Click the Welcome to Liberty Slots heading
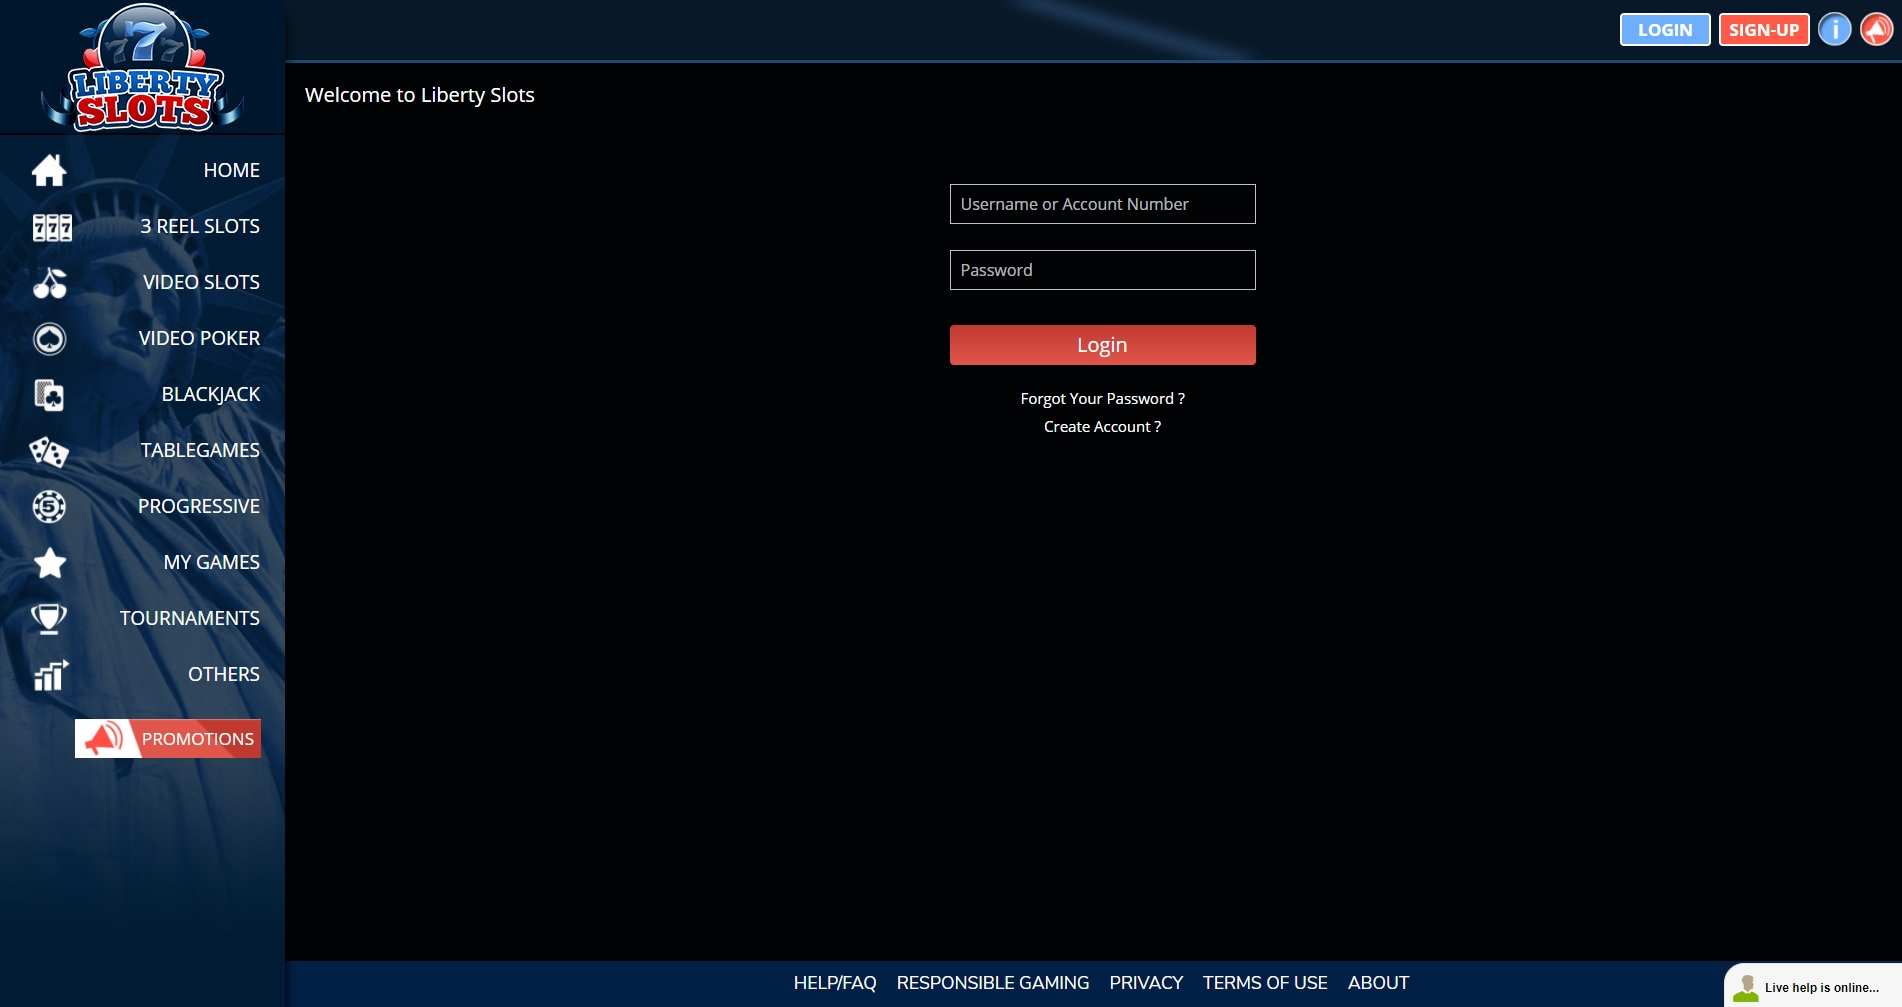 [x=419, y=95]
